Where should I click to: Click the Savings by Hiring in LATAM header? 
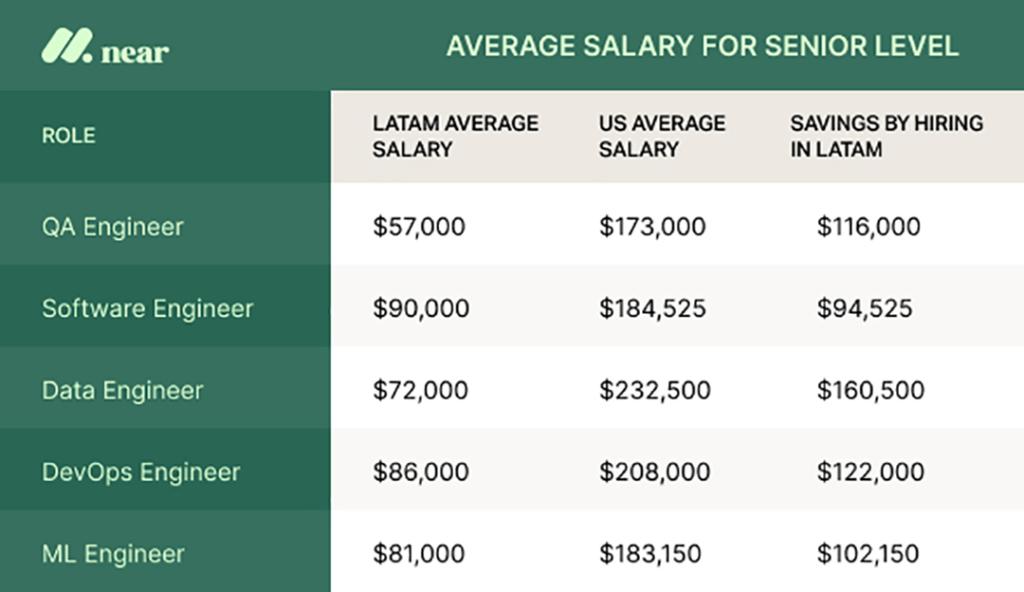click(886, 136)
